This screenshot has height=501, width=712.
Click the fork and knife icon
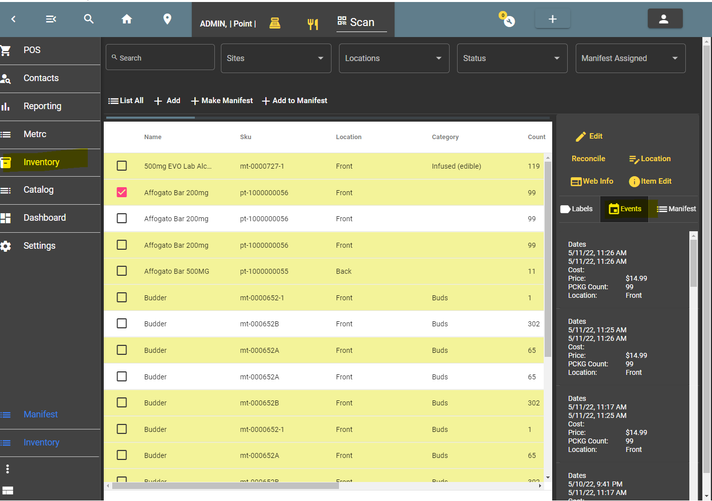click(312, 24)
